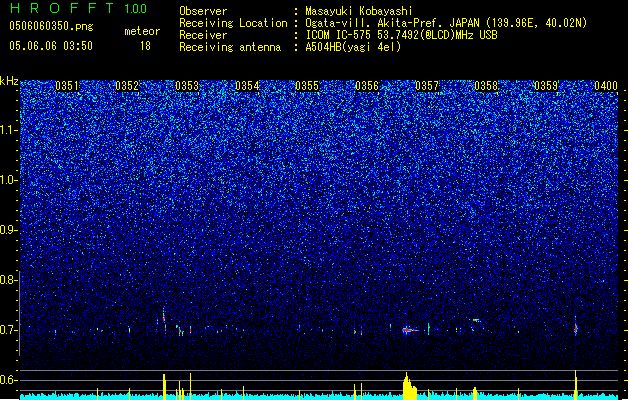Click the 1.1 frequency axis label
This screenshot has height=400, width=629.
click(9, 130)
